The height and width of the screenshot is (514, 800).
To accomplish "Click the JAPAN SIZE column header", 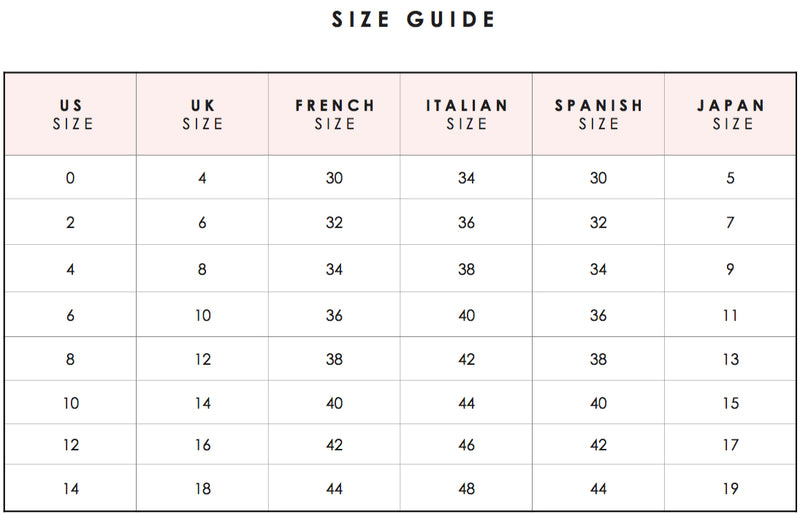I will [x=731, y=114].
